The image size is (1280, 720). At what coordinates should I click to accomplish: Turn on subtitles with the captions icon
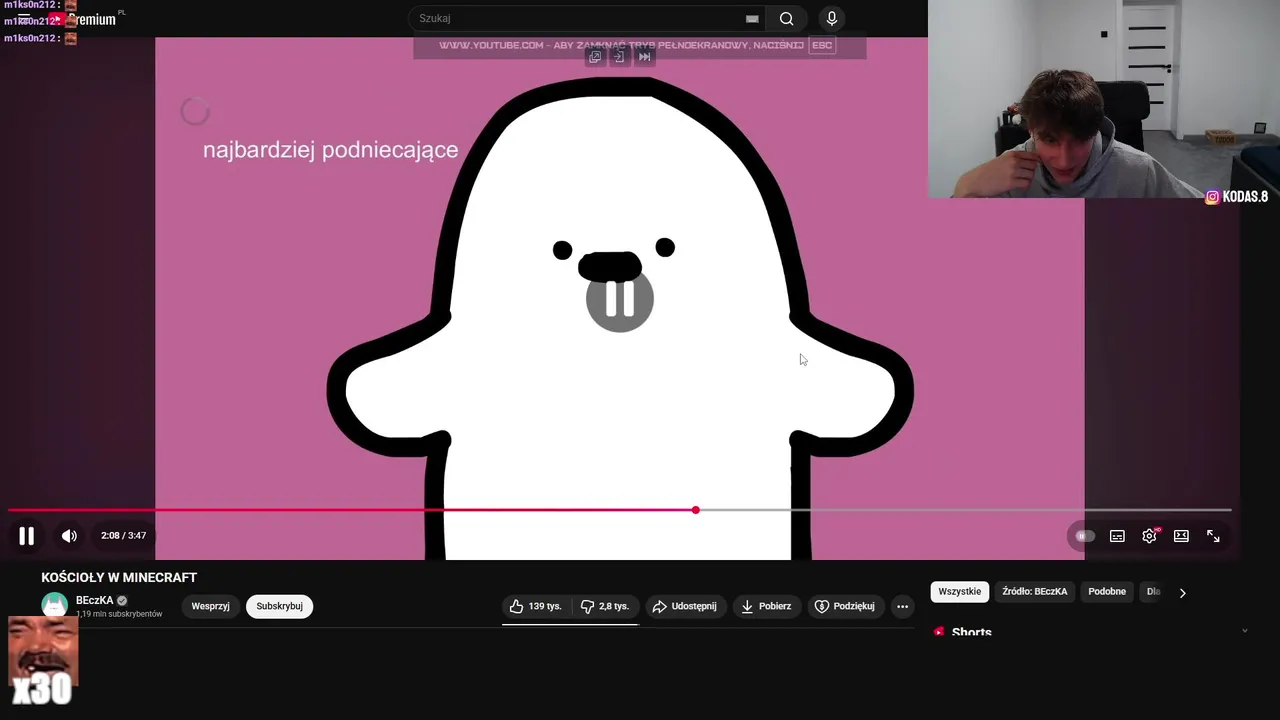[1117, 536]
